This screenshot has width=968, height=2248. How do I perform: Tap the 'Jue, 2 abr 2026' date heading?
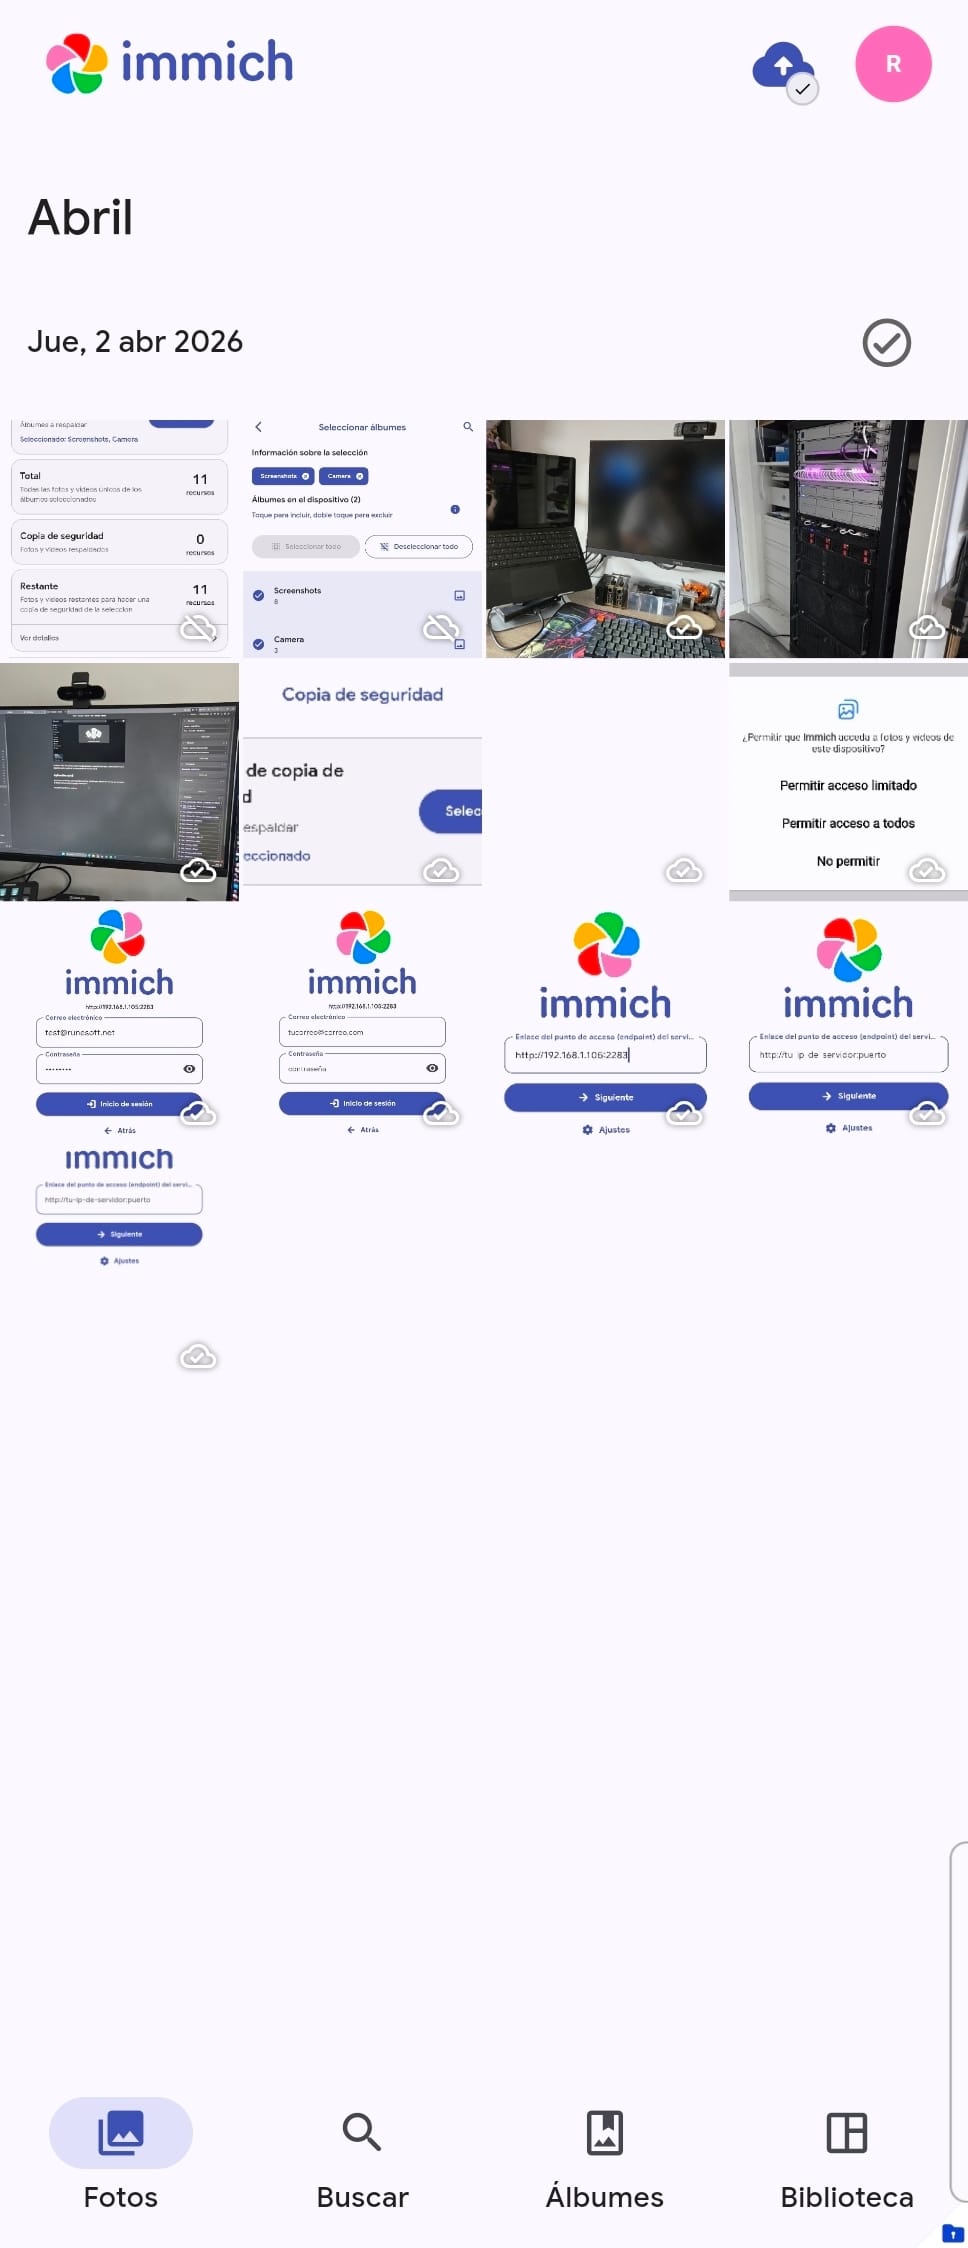point(135,342)
